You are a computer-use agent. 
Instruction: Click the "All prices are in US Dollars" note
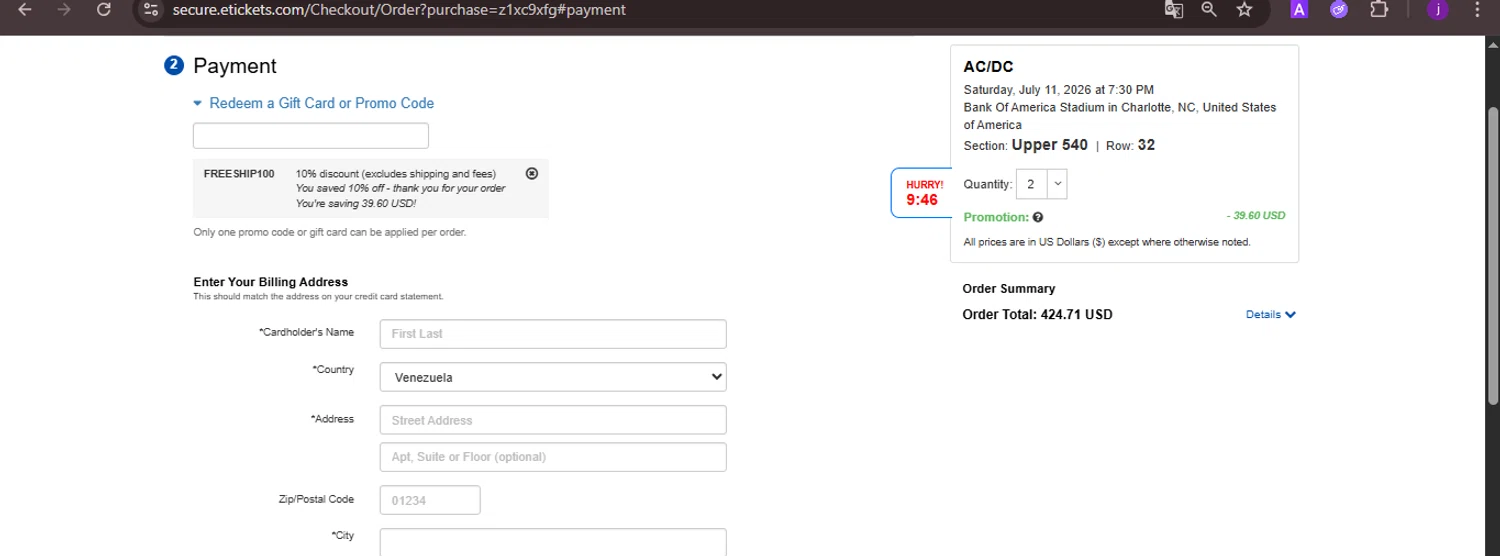pyautogui.click(x=1107, y=242)
